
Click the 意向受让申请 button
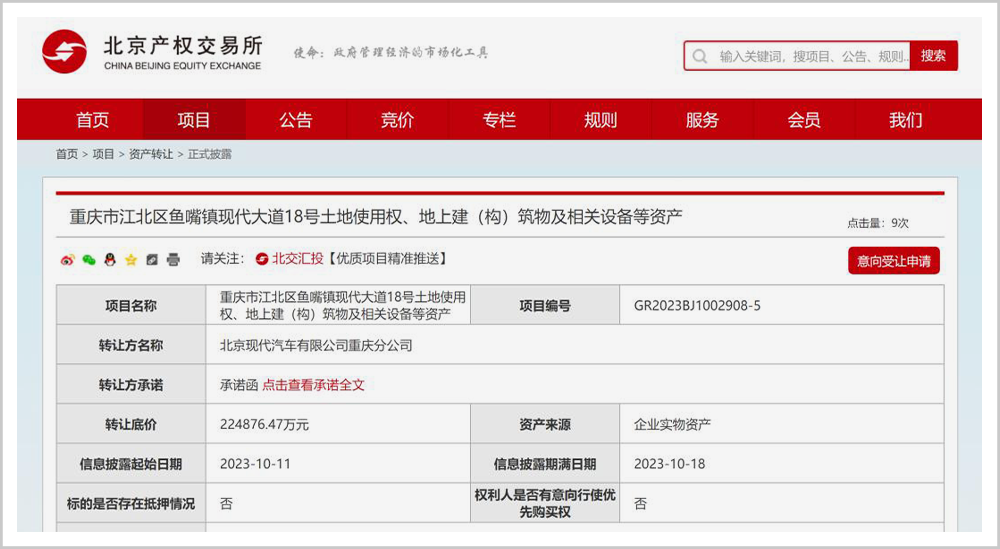(x=893, y=261)
